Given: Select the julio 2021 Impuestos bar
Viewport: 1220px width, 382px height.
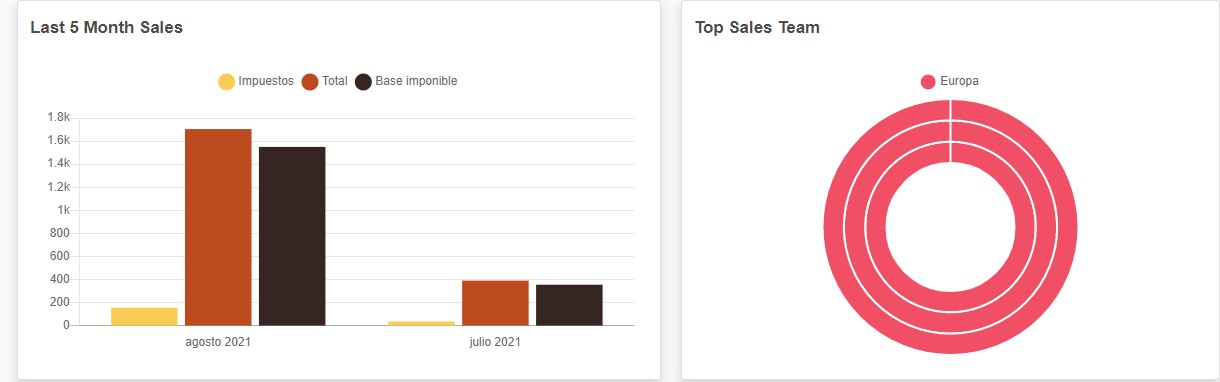Looking at the screenshot, I should 421,323.
